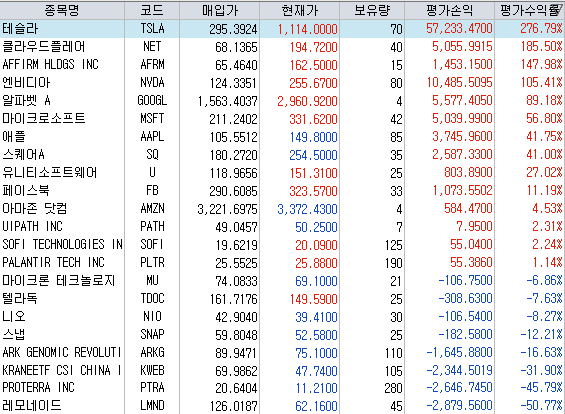Click Amazon purchase price 3,221.6975
This screenshot has height=414, width=565.
[x=227, y=209]
